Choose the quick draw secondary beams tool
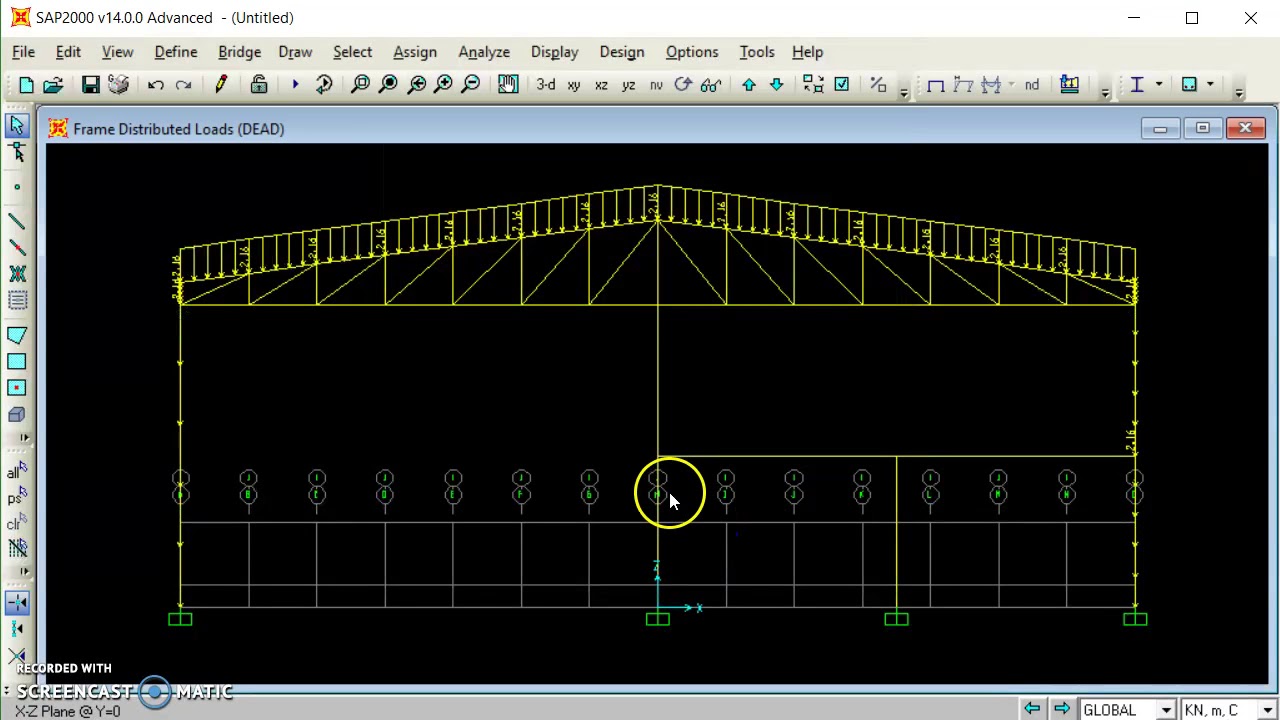This screenshot has height=720, width=1280. pos(17,301)
